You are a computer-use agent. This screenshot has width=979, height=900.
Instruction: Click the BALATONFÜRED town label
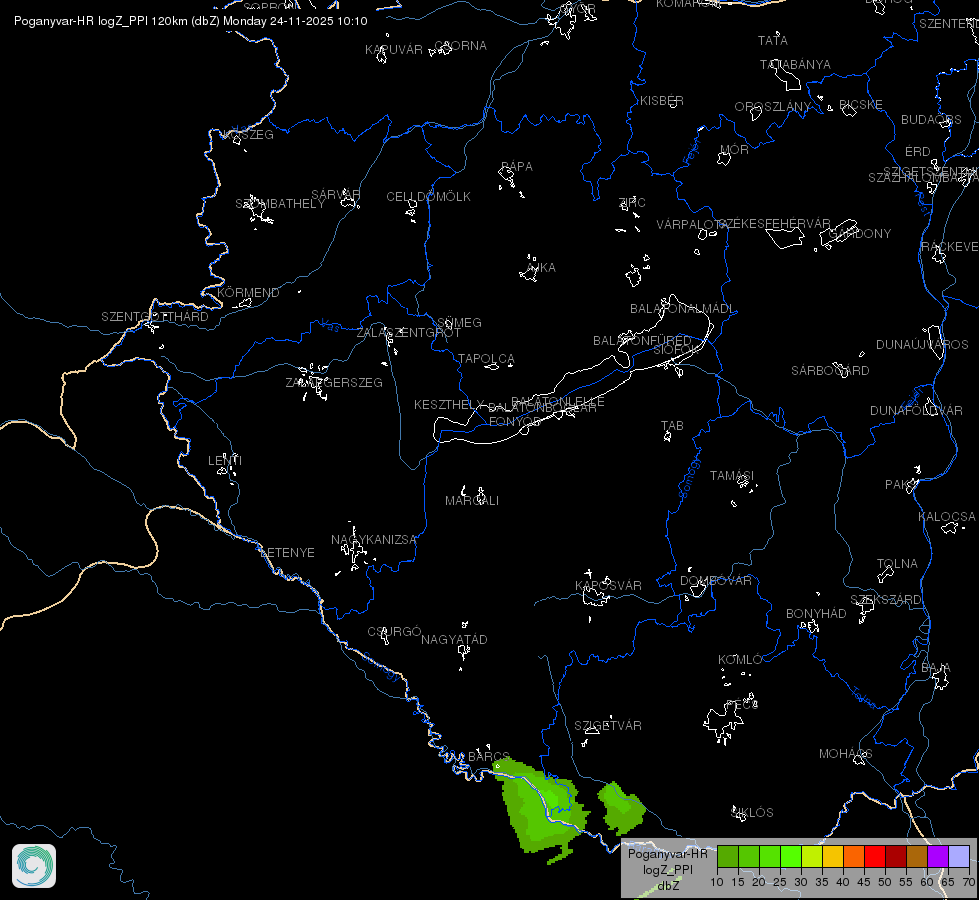pyautogui.click(x=642, y=341)
